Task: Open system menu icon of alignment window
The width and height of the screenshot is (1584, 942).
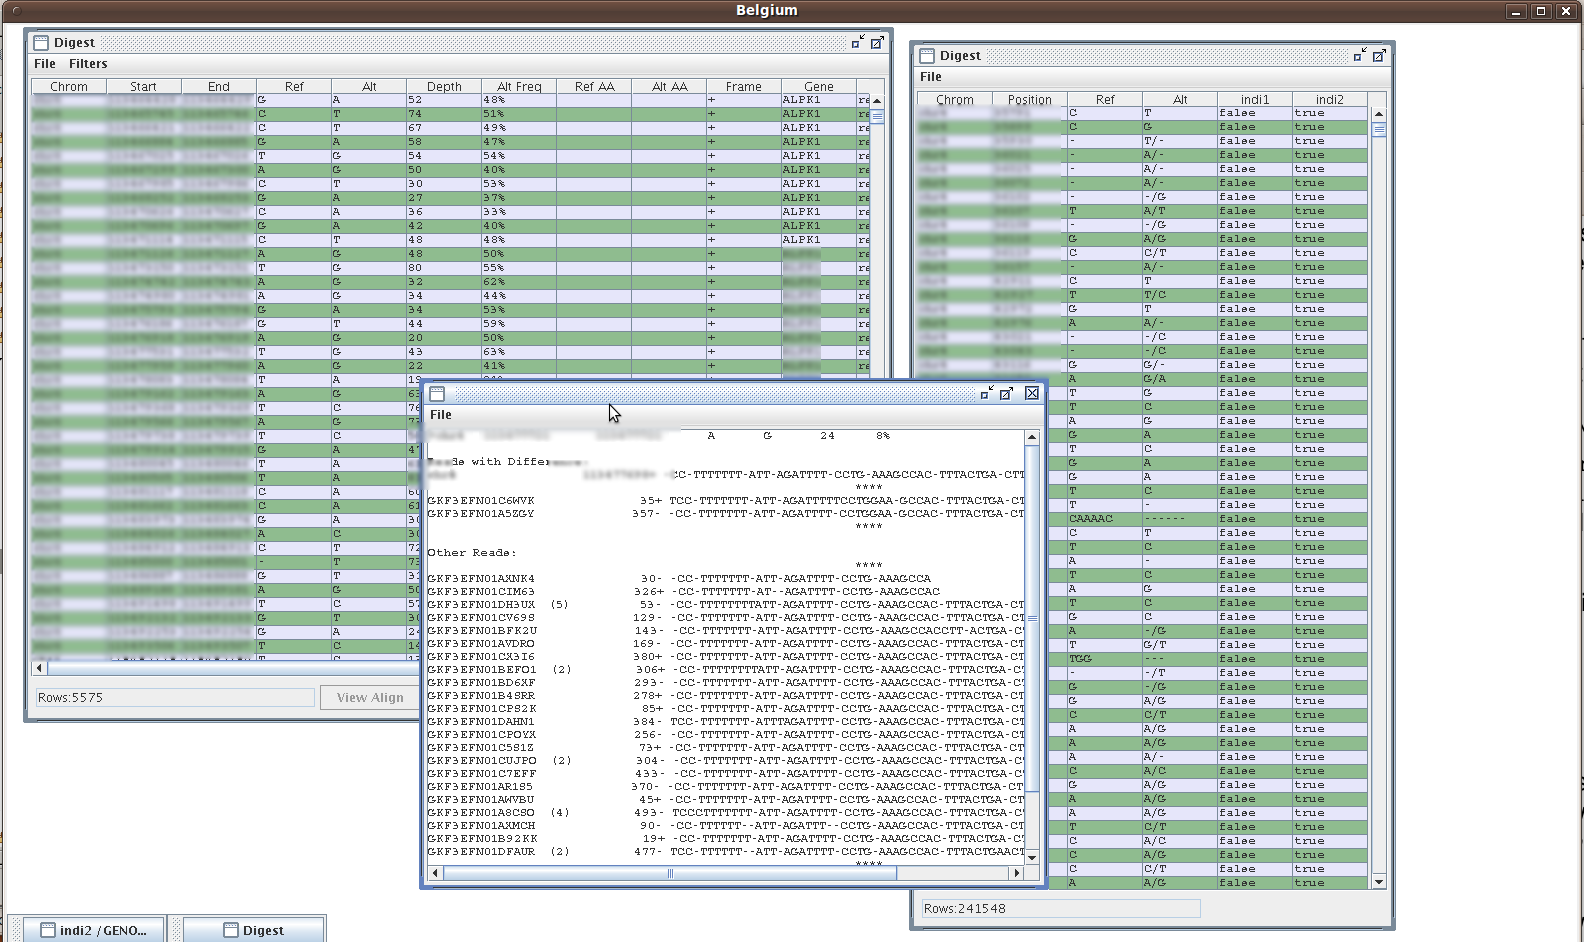Action: coord(437,394)
